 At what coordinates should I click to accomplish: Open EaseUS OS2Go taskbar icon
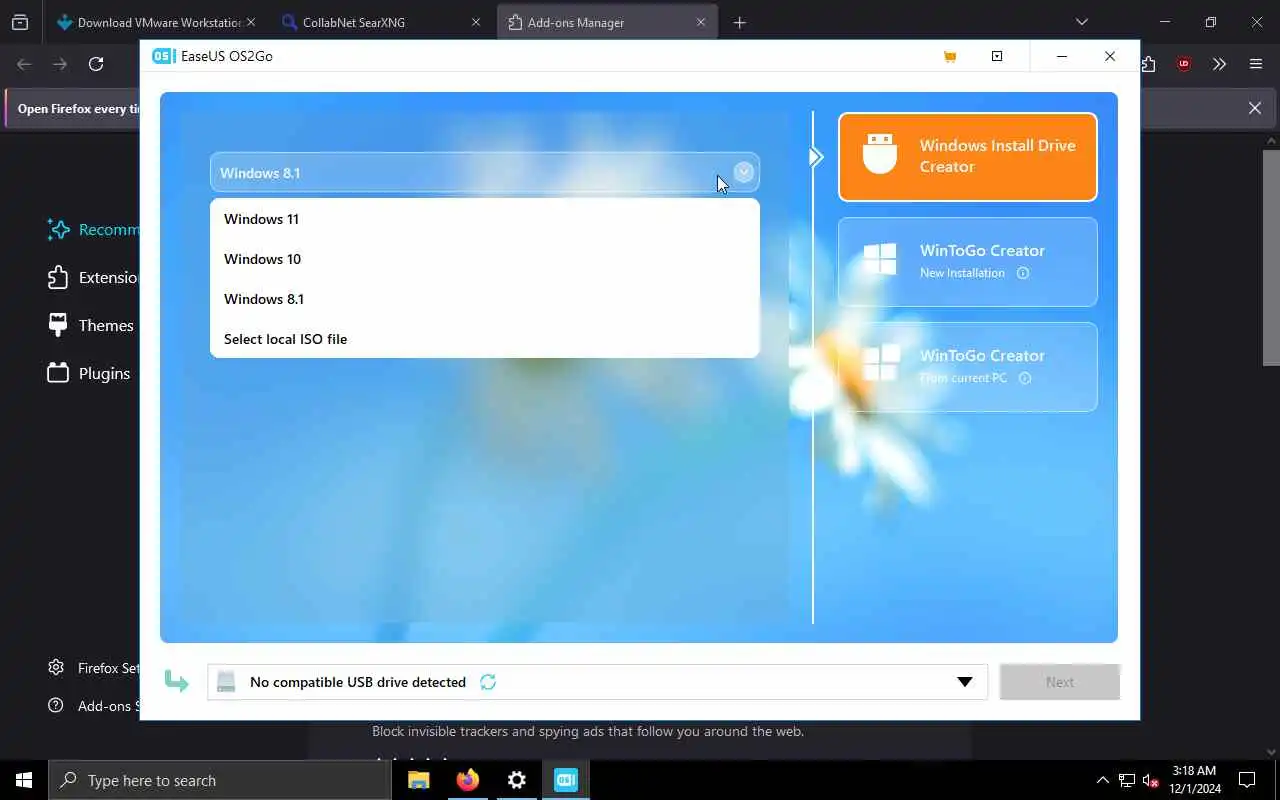[565, 780]
